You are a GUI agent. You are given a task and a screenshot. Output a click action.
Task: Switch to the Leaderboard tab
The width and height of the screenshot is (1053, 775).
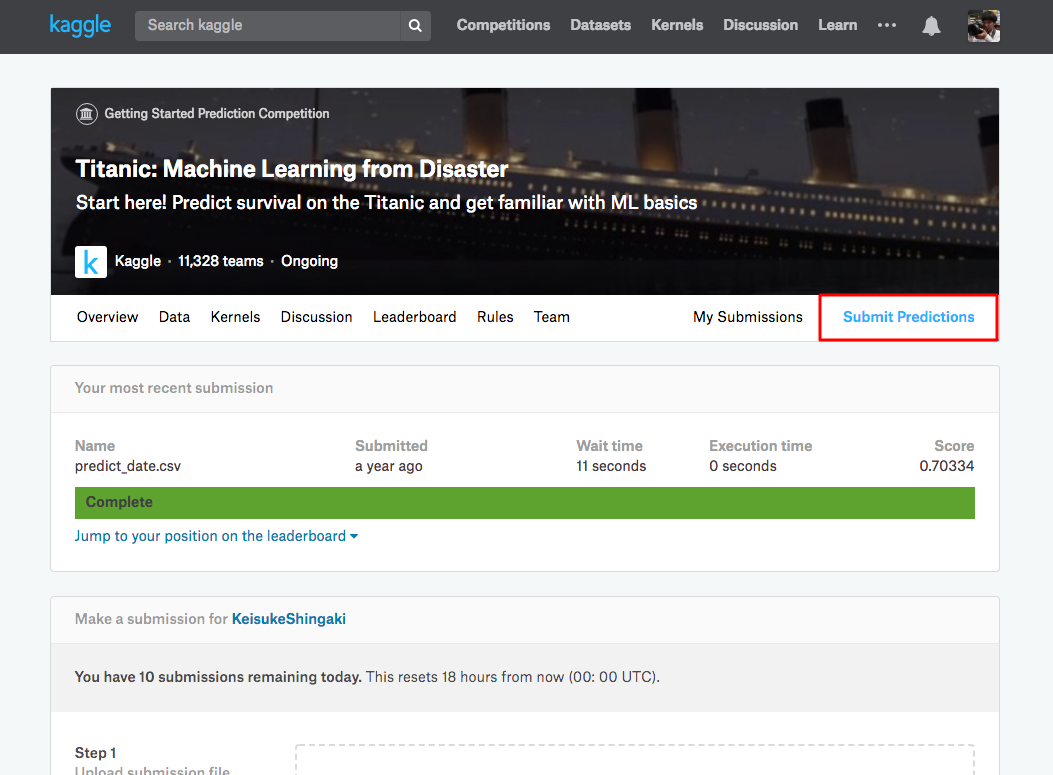(414, 317)
